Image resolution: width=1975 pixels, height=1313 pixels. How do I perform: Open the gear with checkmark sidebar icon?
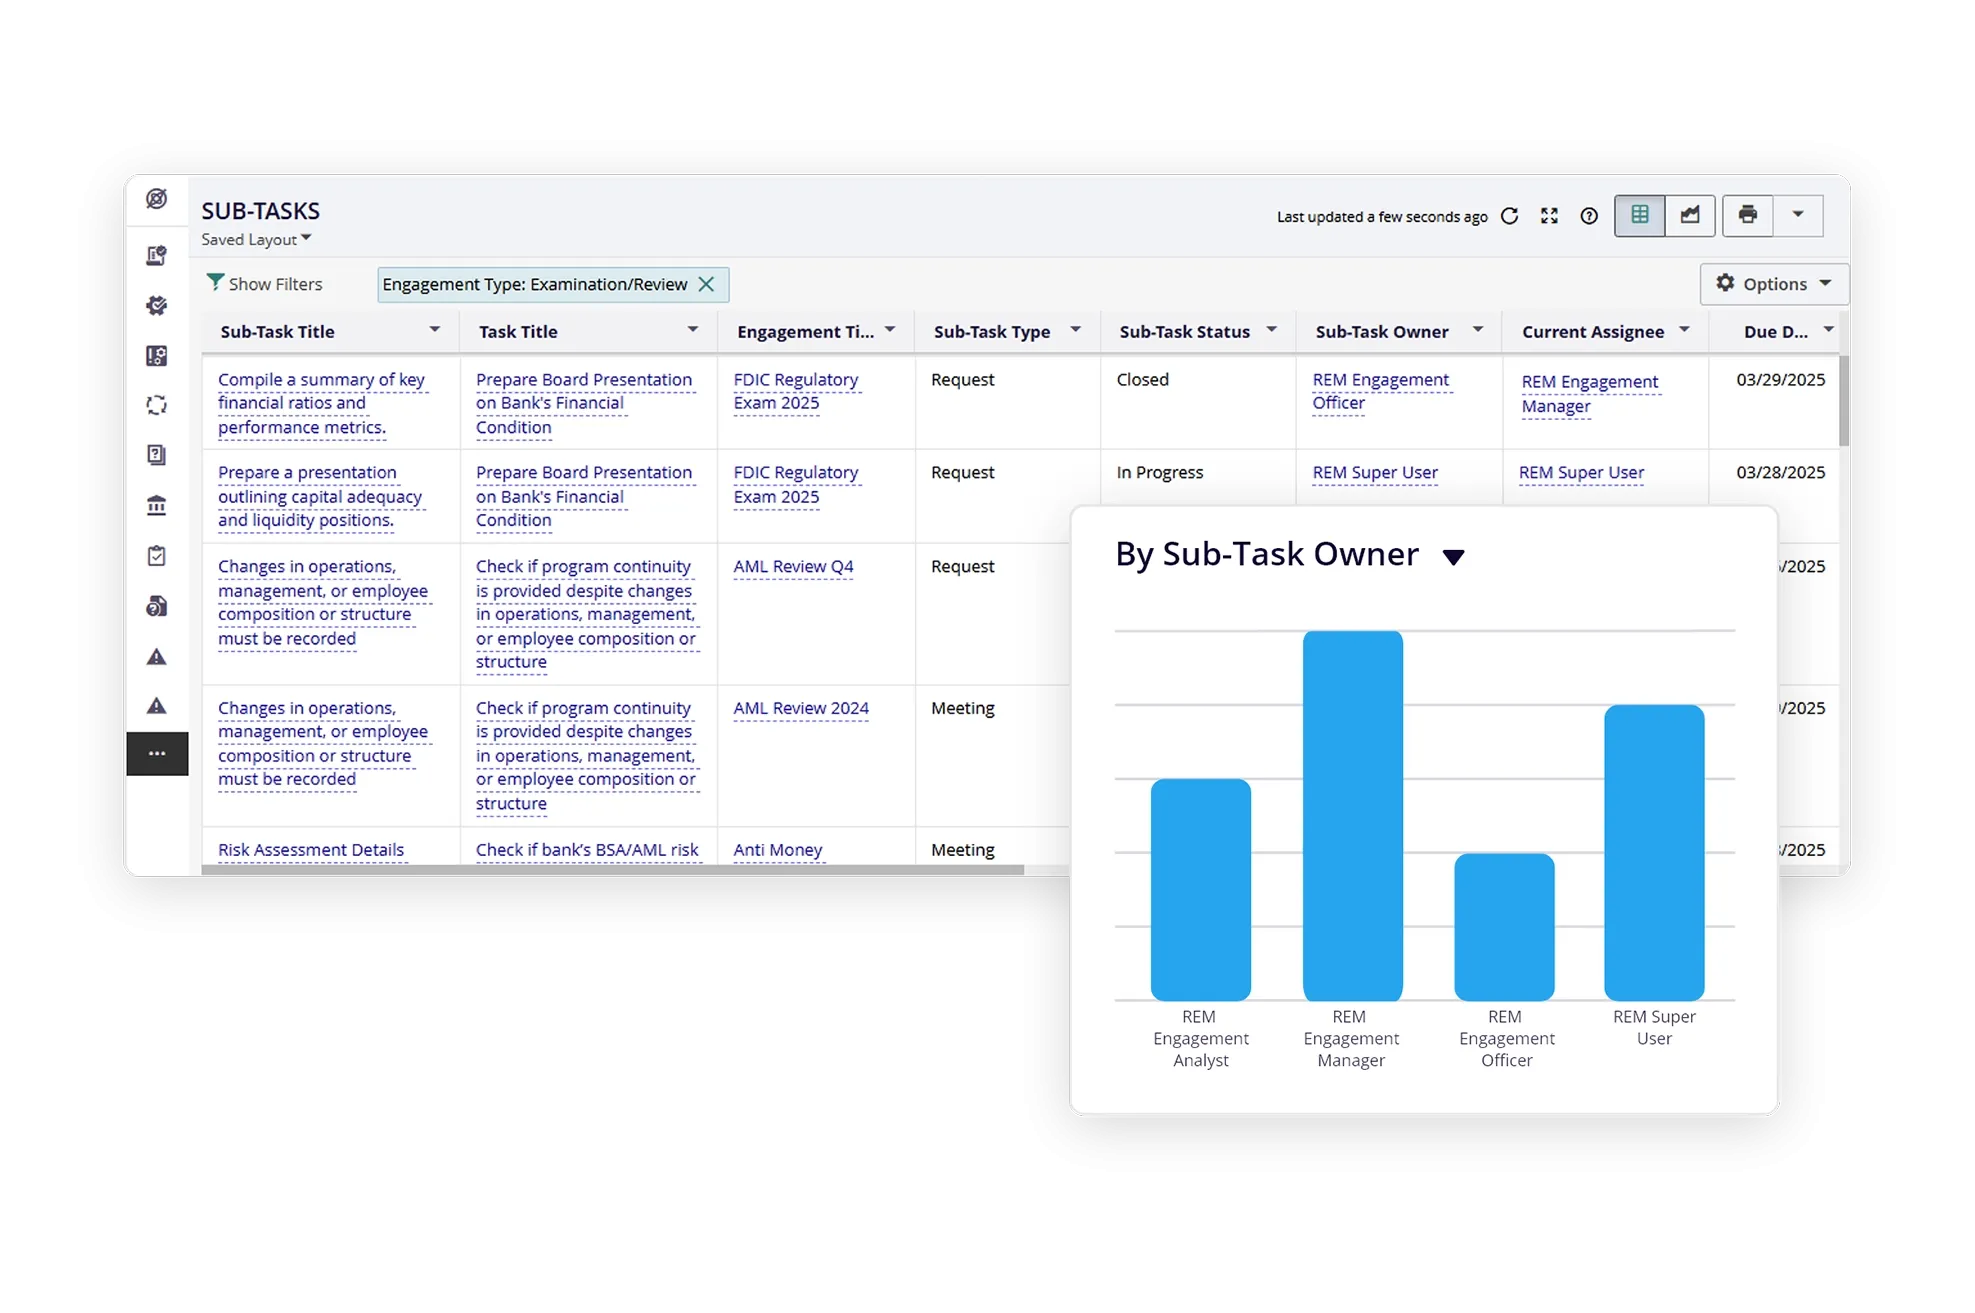click(157, 305)
